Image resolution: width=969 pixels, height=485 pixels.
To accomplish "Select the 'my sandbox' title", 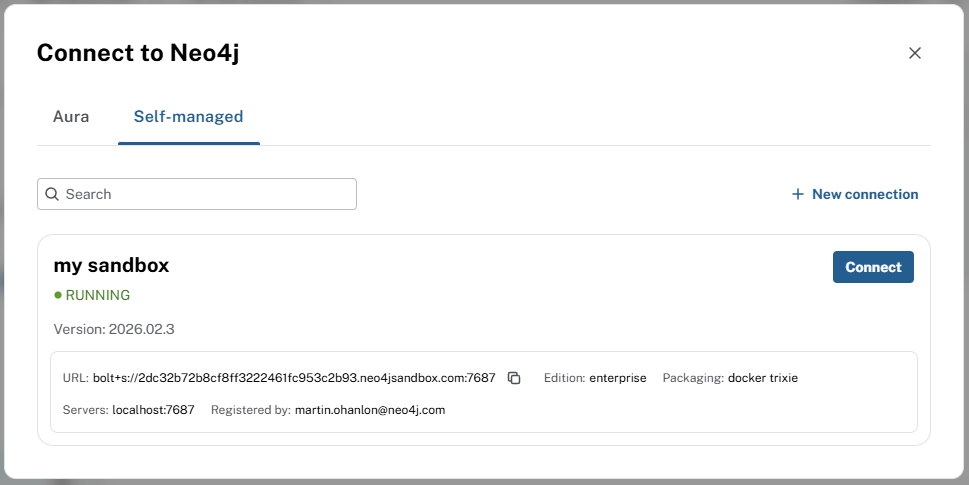I will pyautogui.click(x=111, y=265).
